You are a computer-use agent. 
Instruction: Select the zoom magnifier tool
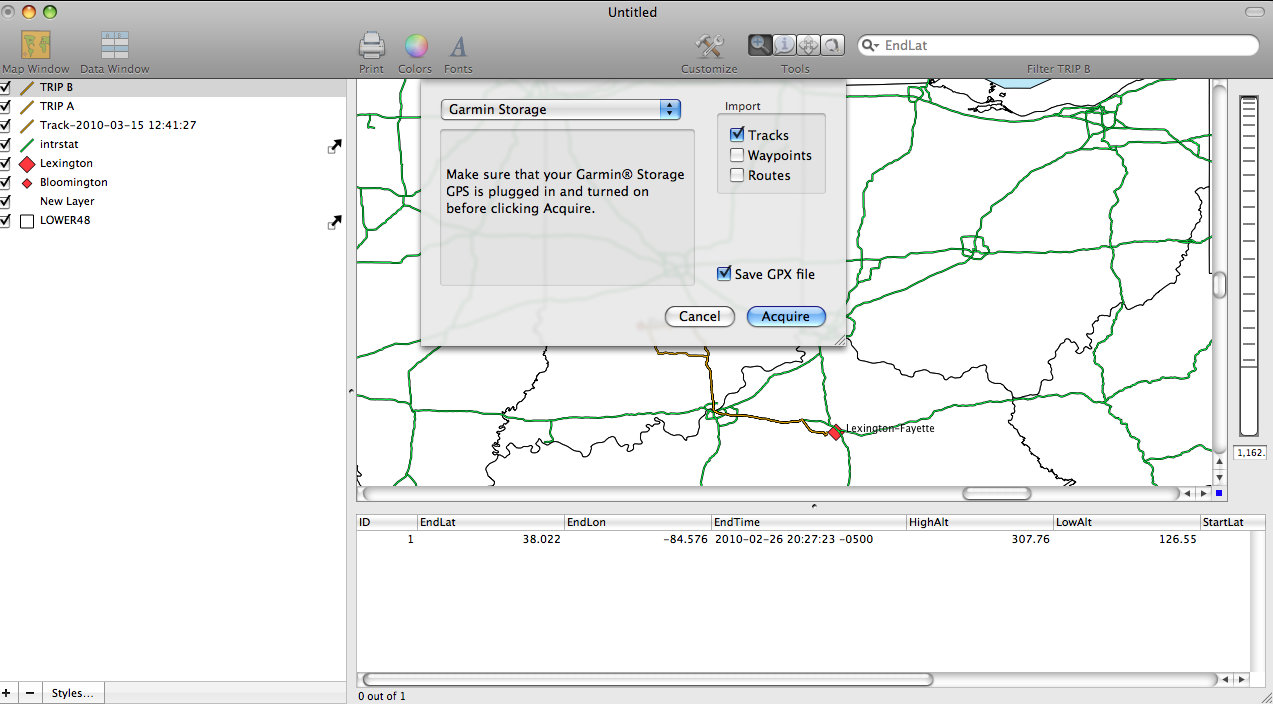pyautogui.click(x=761, y=45)
